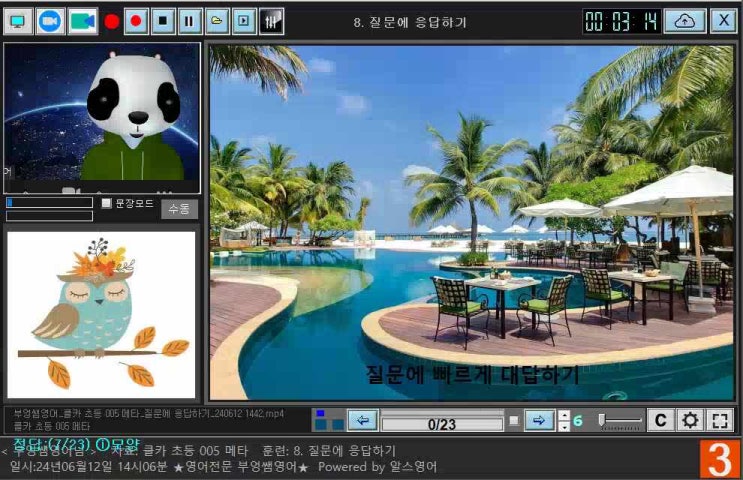
Task: Click the monitor screen icon in toolbar
Action: click(x=18, y=20)
